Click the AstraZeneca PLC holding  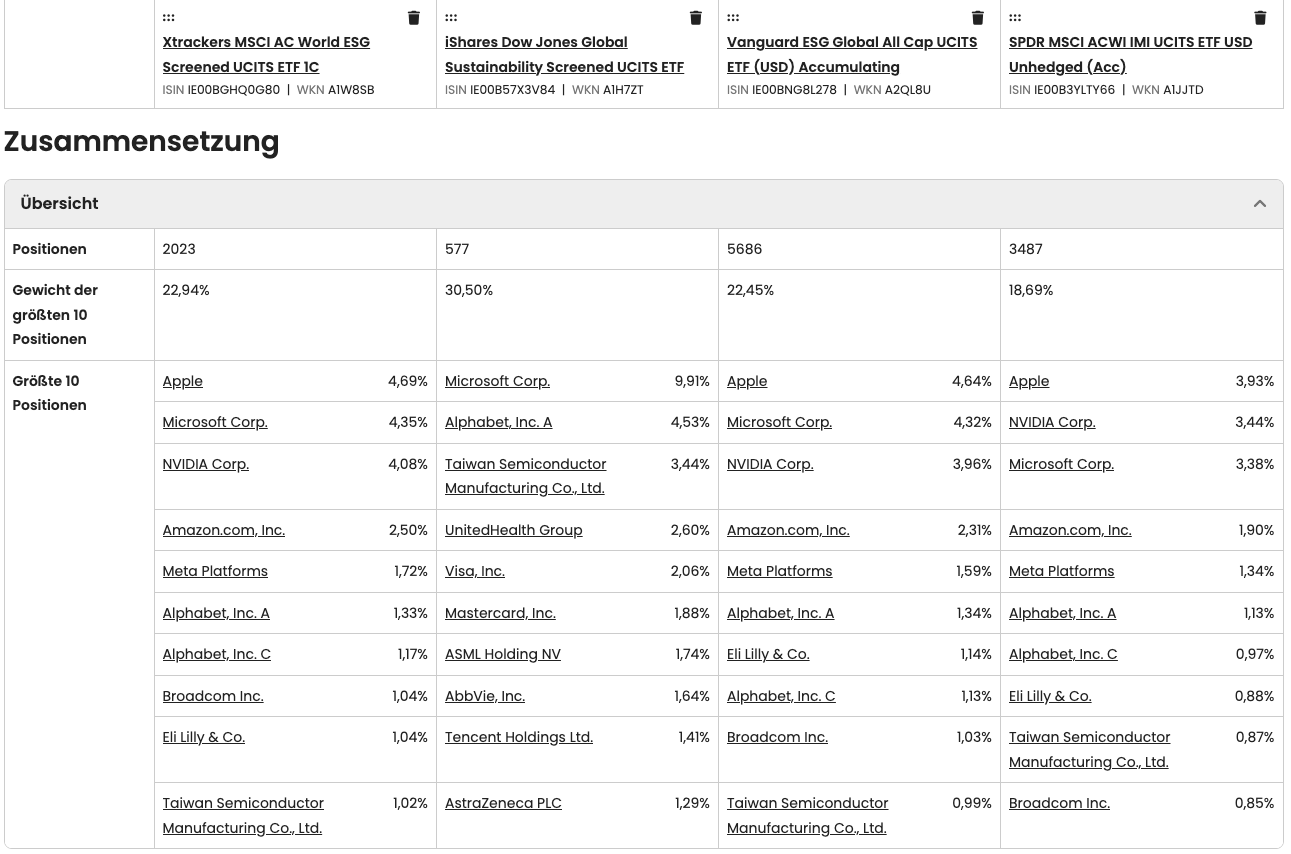503,803
